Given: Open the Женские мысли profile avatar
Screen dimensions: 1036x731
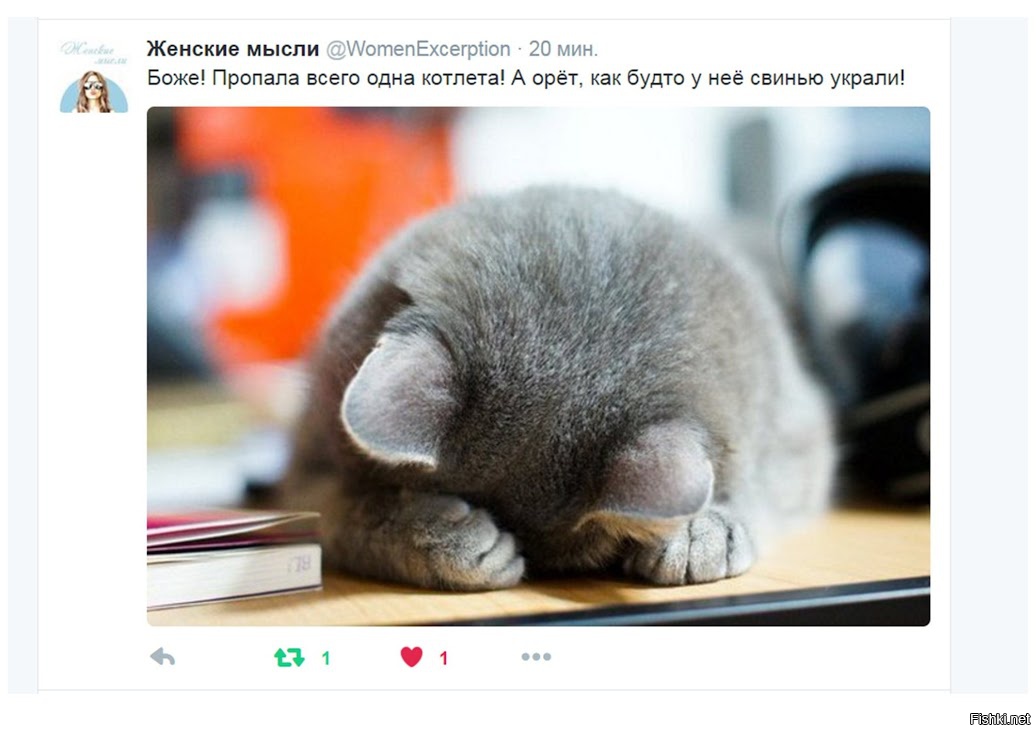Looking at the screenshot, I should click(94, 77).
